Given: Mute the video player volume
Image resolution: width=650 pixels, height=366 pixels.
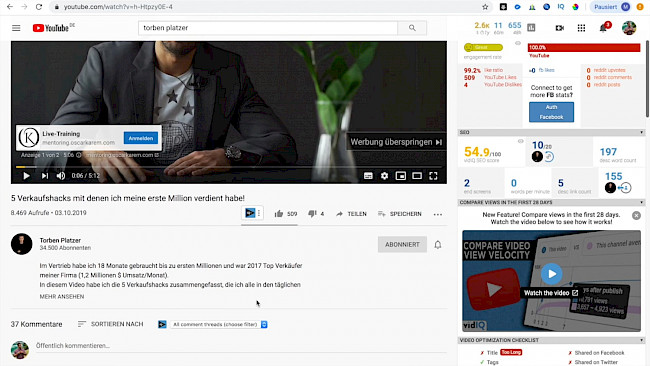Looking at the screenshot, I should (61, 176).
